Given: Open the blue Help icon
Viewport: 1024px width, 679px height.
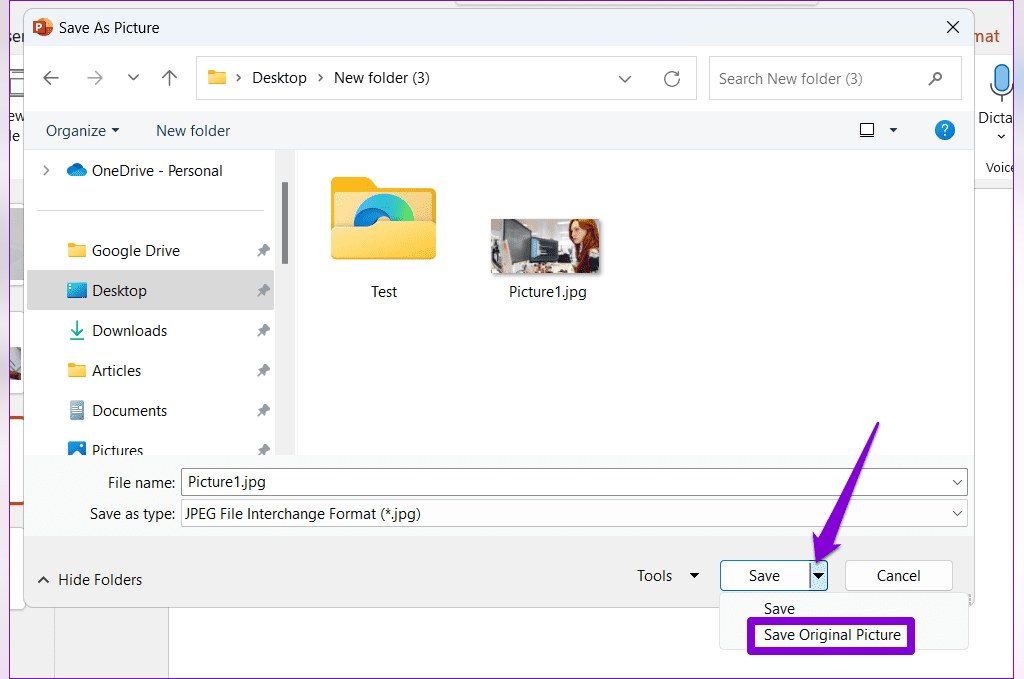Looking at the screenshot, I should (944, 130).
